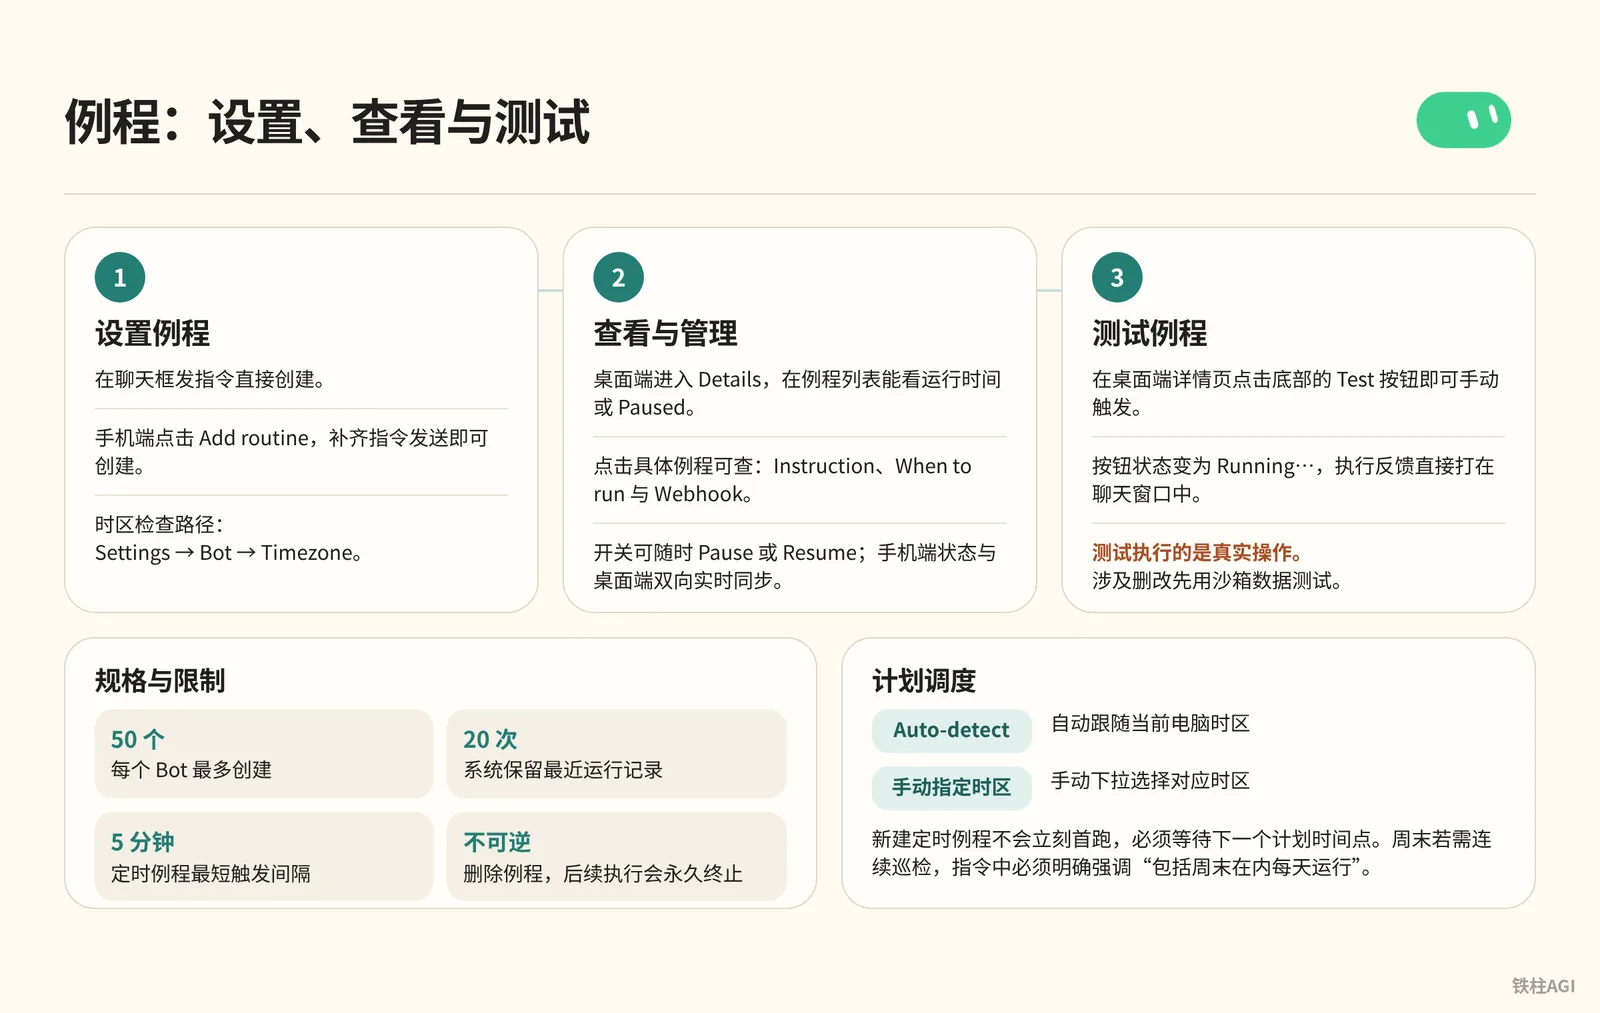Screen dimensions: 1600x1013
Task: Click the 不可逆 value
Action: (497, 842)
